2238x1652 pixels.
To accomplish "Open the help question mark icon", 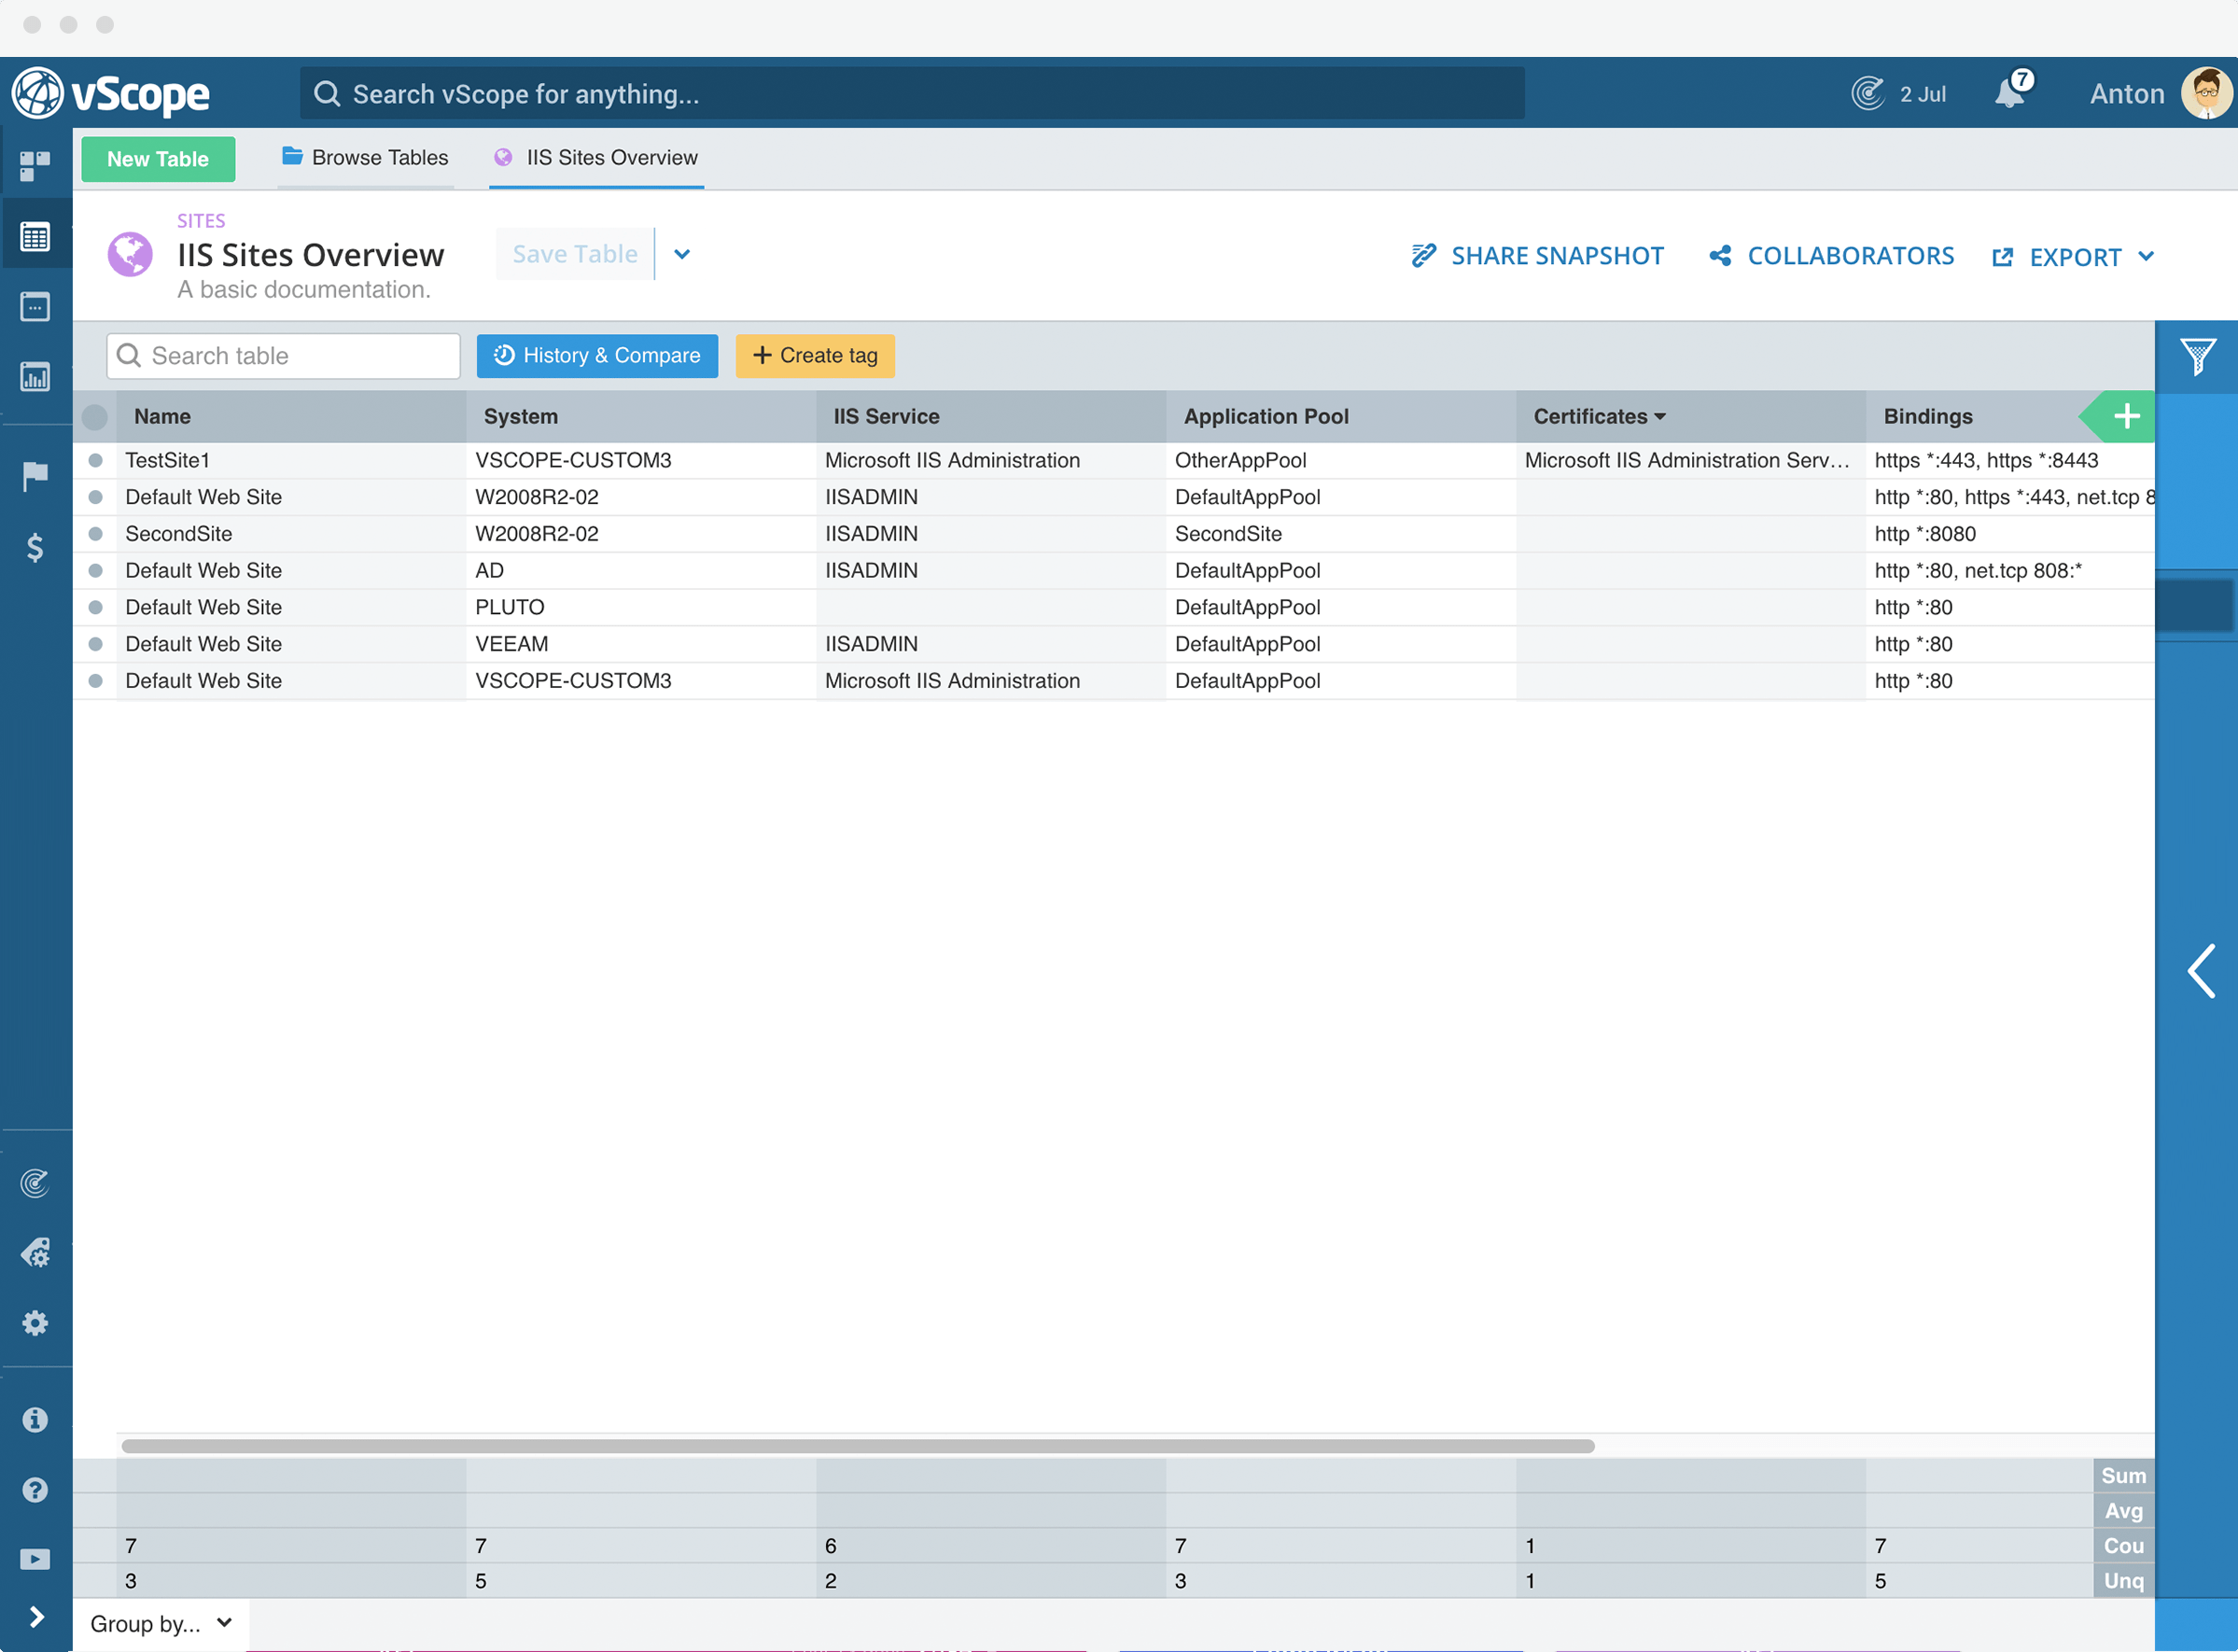I will pyautogui.click(x=35, y=1489).
